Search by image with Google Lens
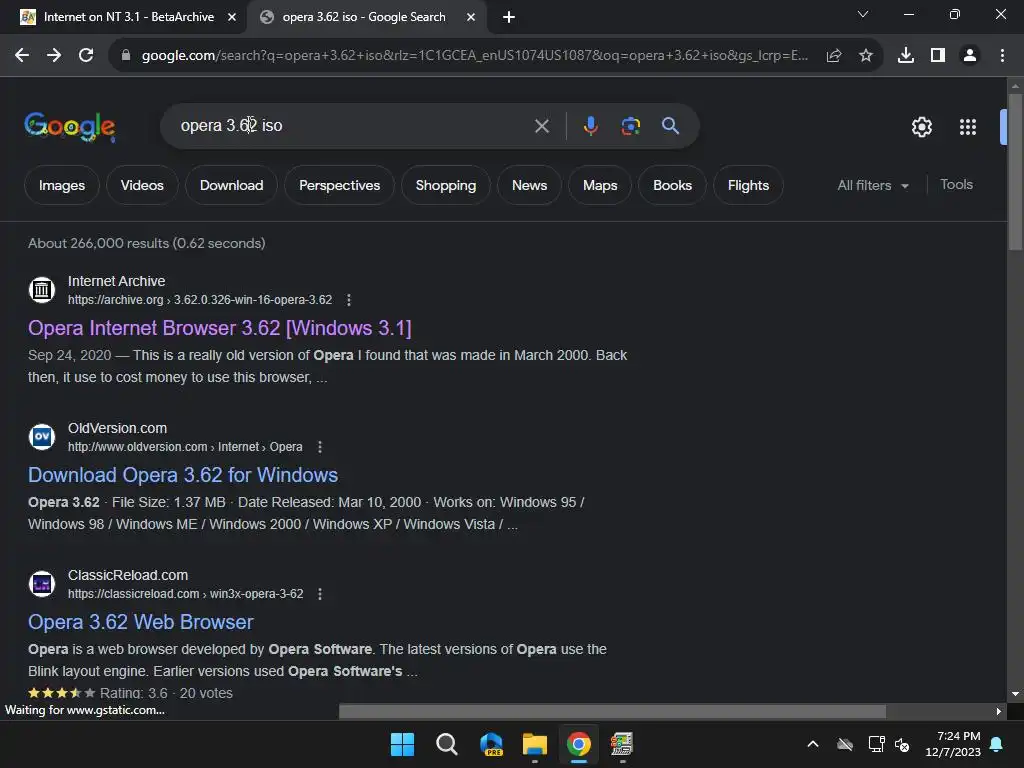Viewport: 1024px width, 768px height. pyautogui.click(x=631, y=125)
